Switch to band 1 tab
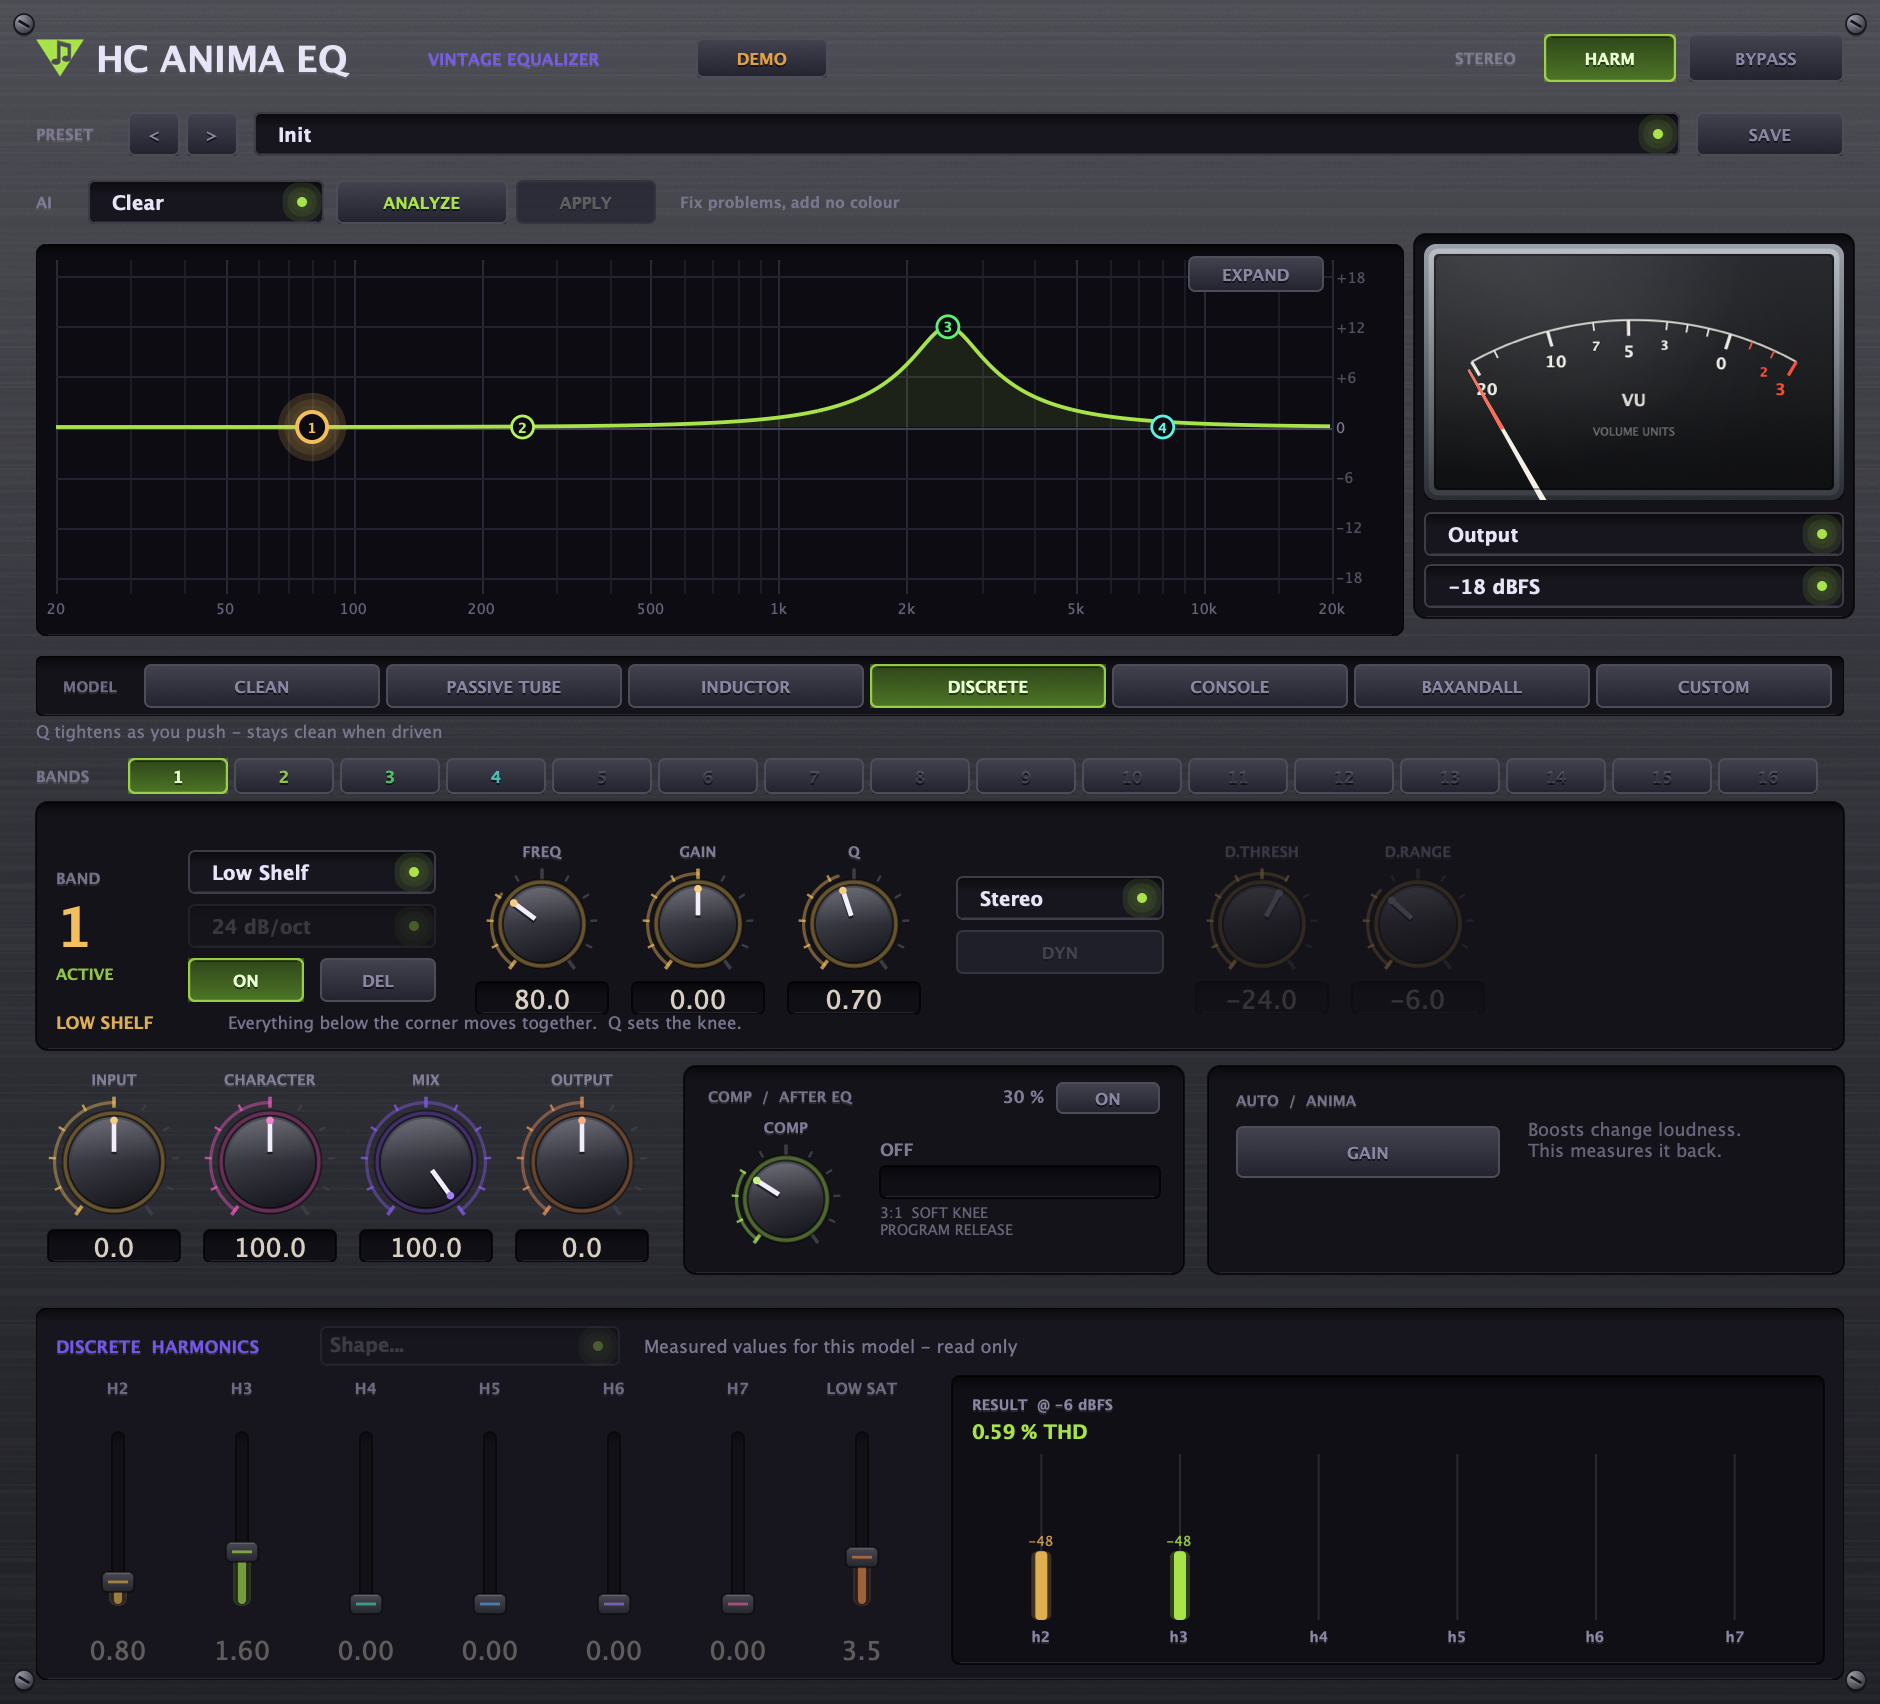Image resolution: width=1880 pixels, height=1704 pixels. click(x=178, y=777)
